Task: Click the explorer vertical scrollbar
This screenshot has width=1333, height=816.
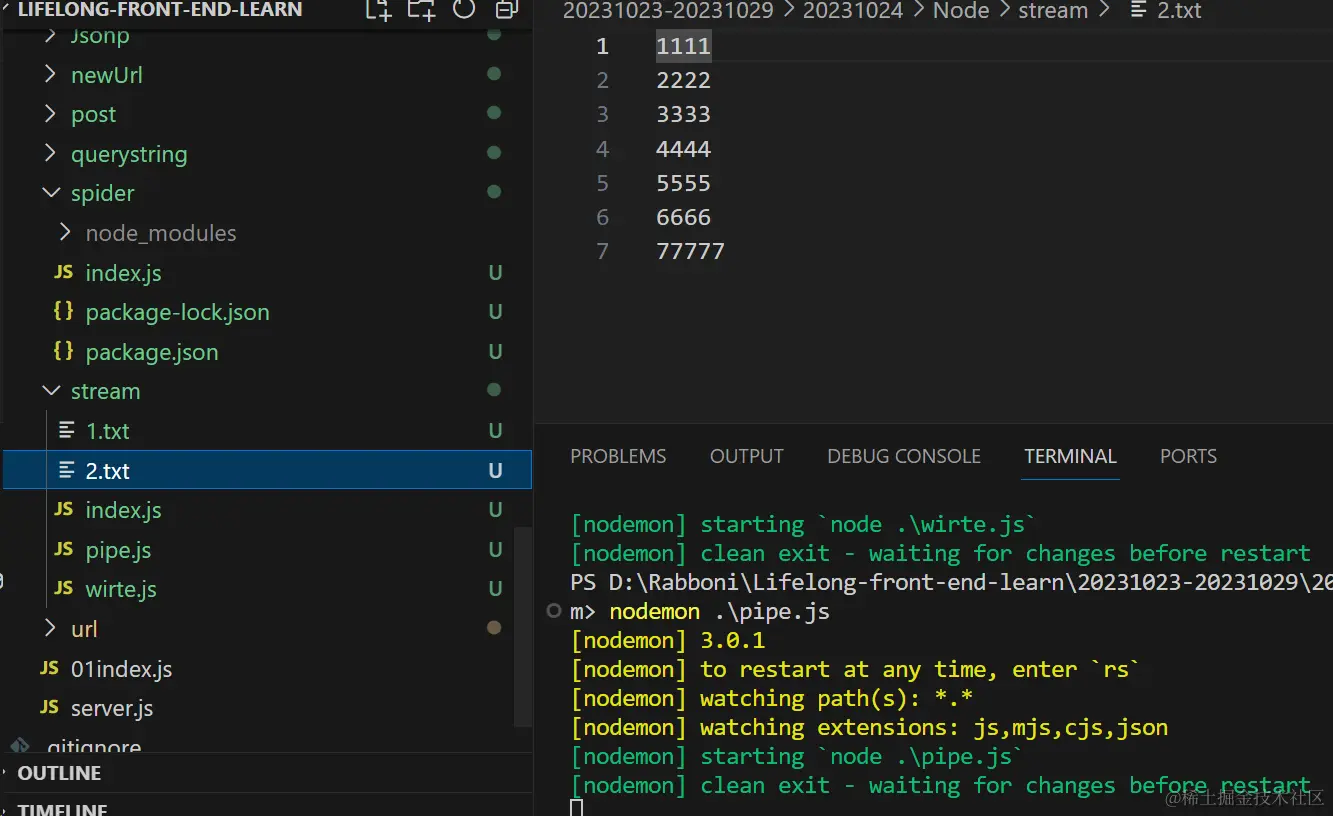Action: [x=523, y=625]
